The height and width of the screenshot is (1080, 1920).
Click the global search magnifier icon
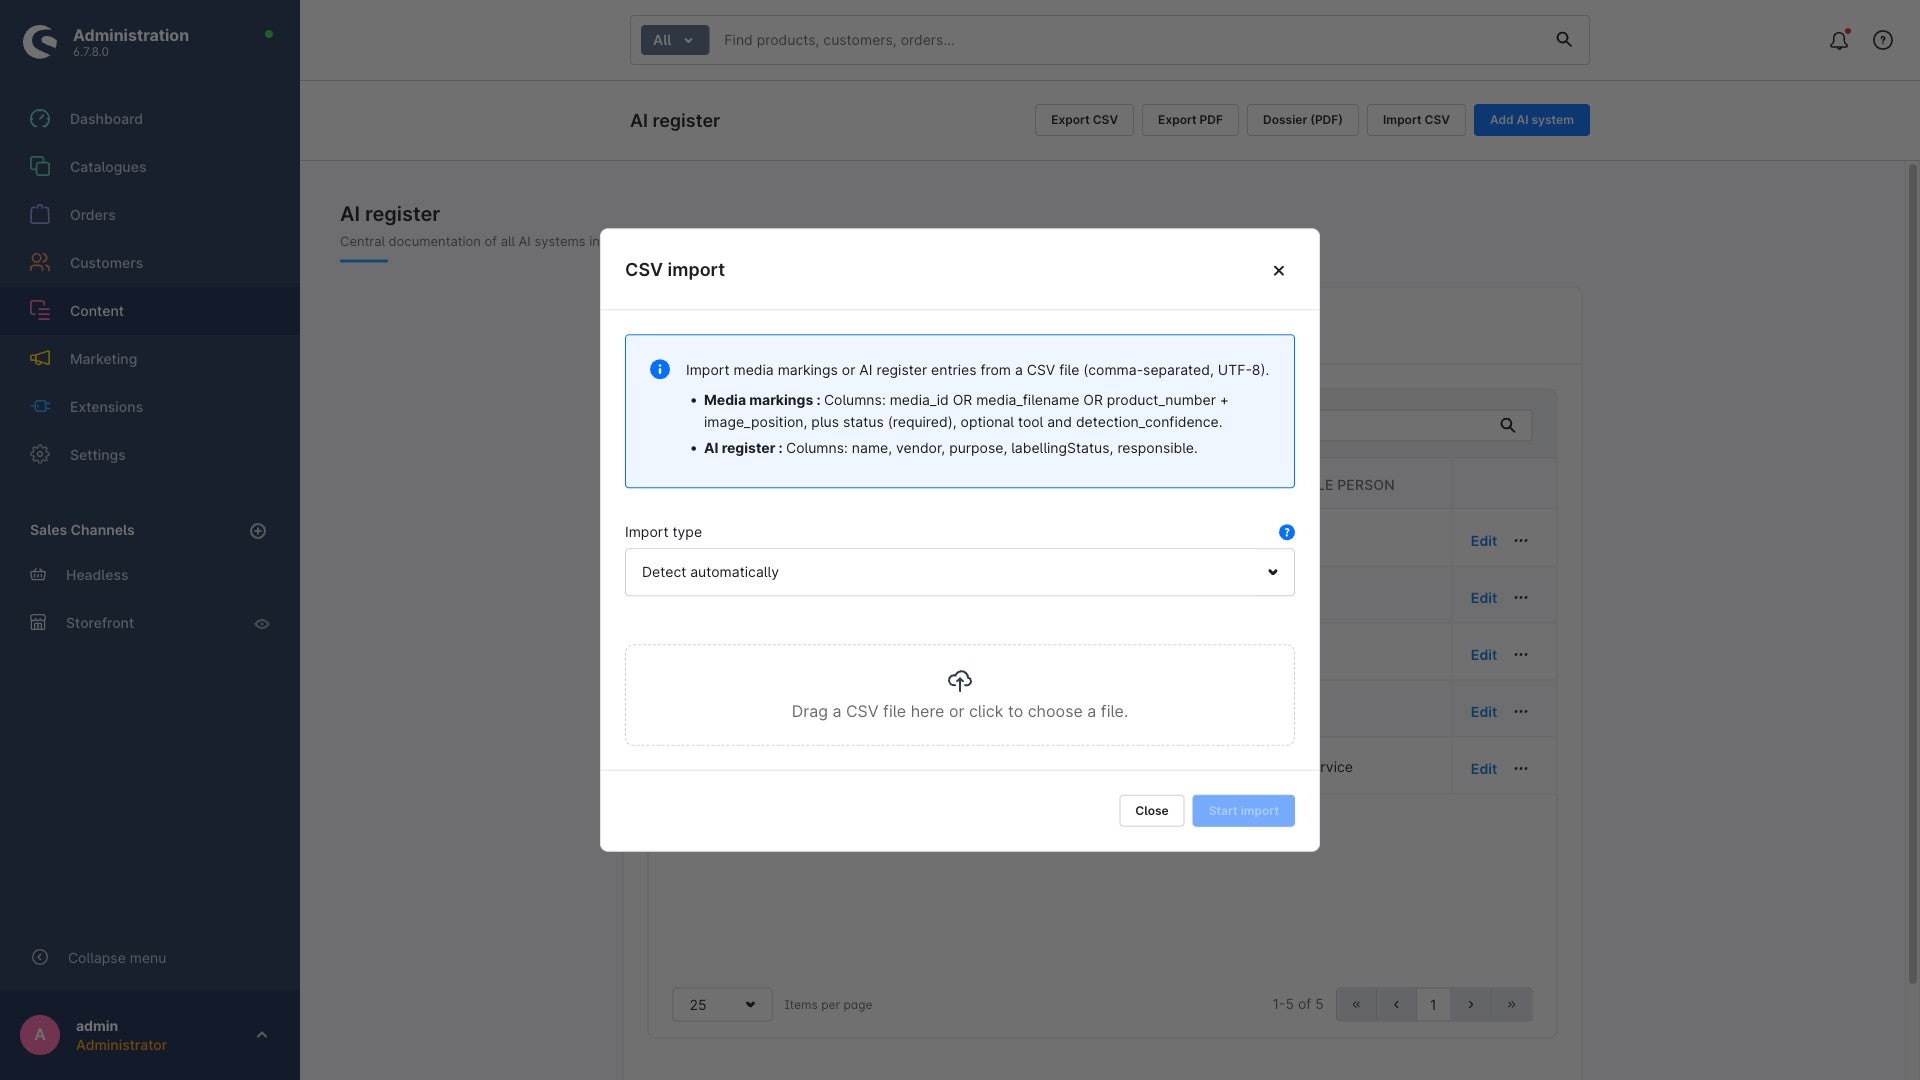tap(1564, 40)
